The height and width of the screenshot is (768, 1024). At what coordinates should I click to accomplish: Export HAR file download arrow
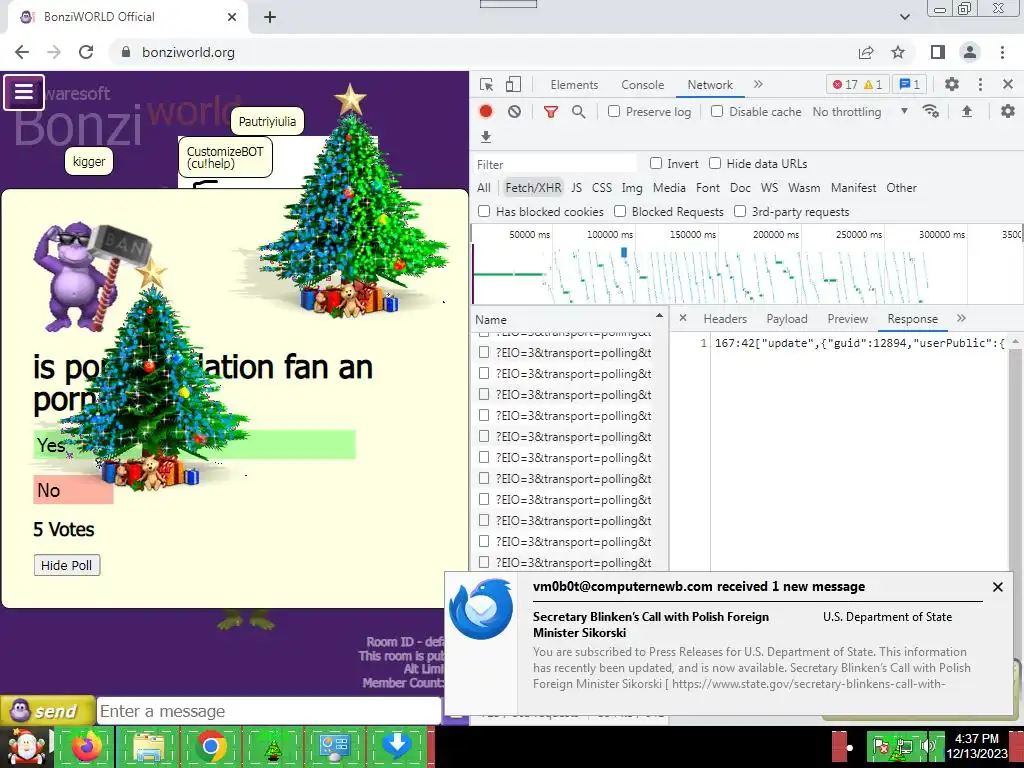pyautogui.click(x=486, y=136)
